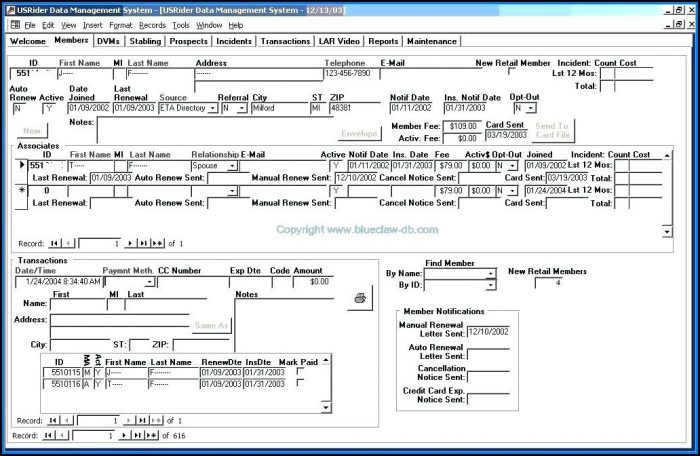Go to next record in main navigator of 616
Screen dimensions: 700x456
pos(124,435)
